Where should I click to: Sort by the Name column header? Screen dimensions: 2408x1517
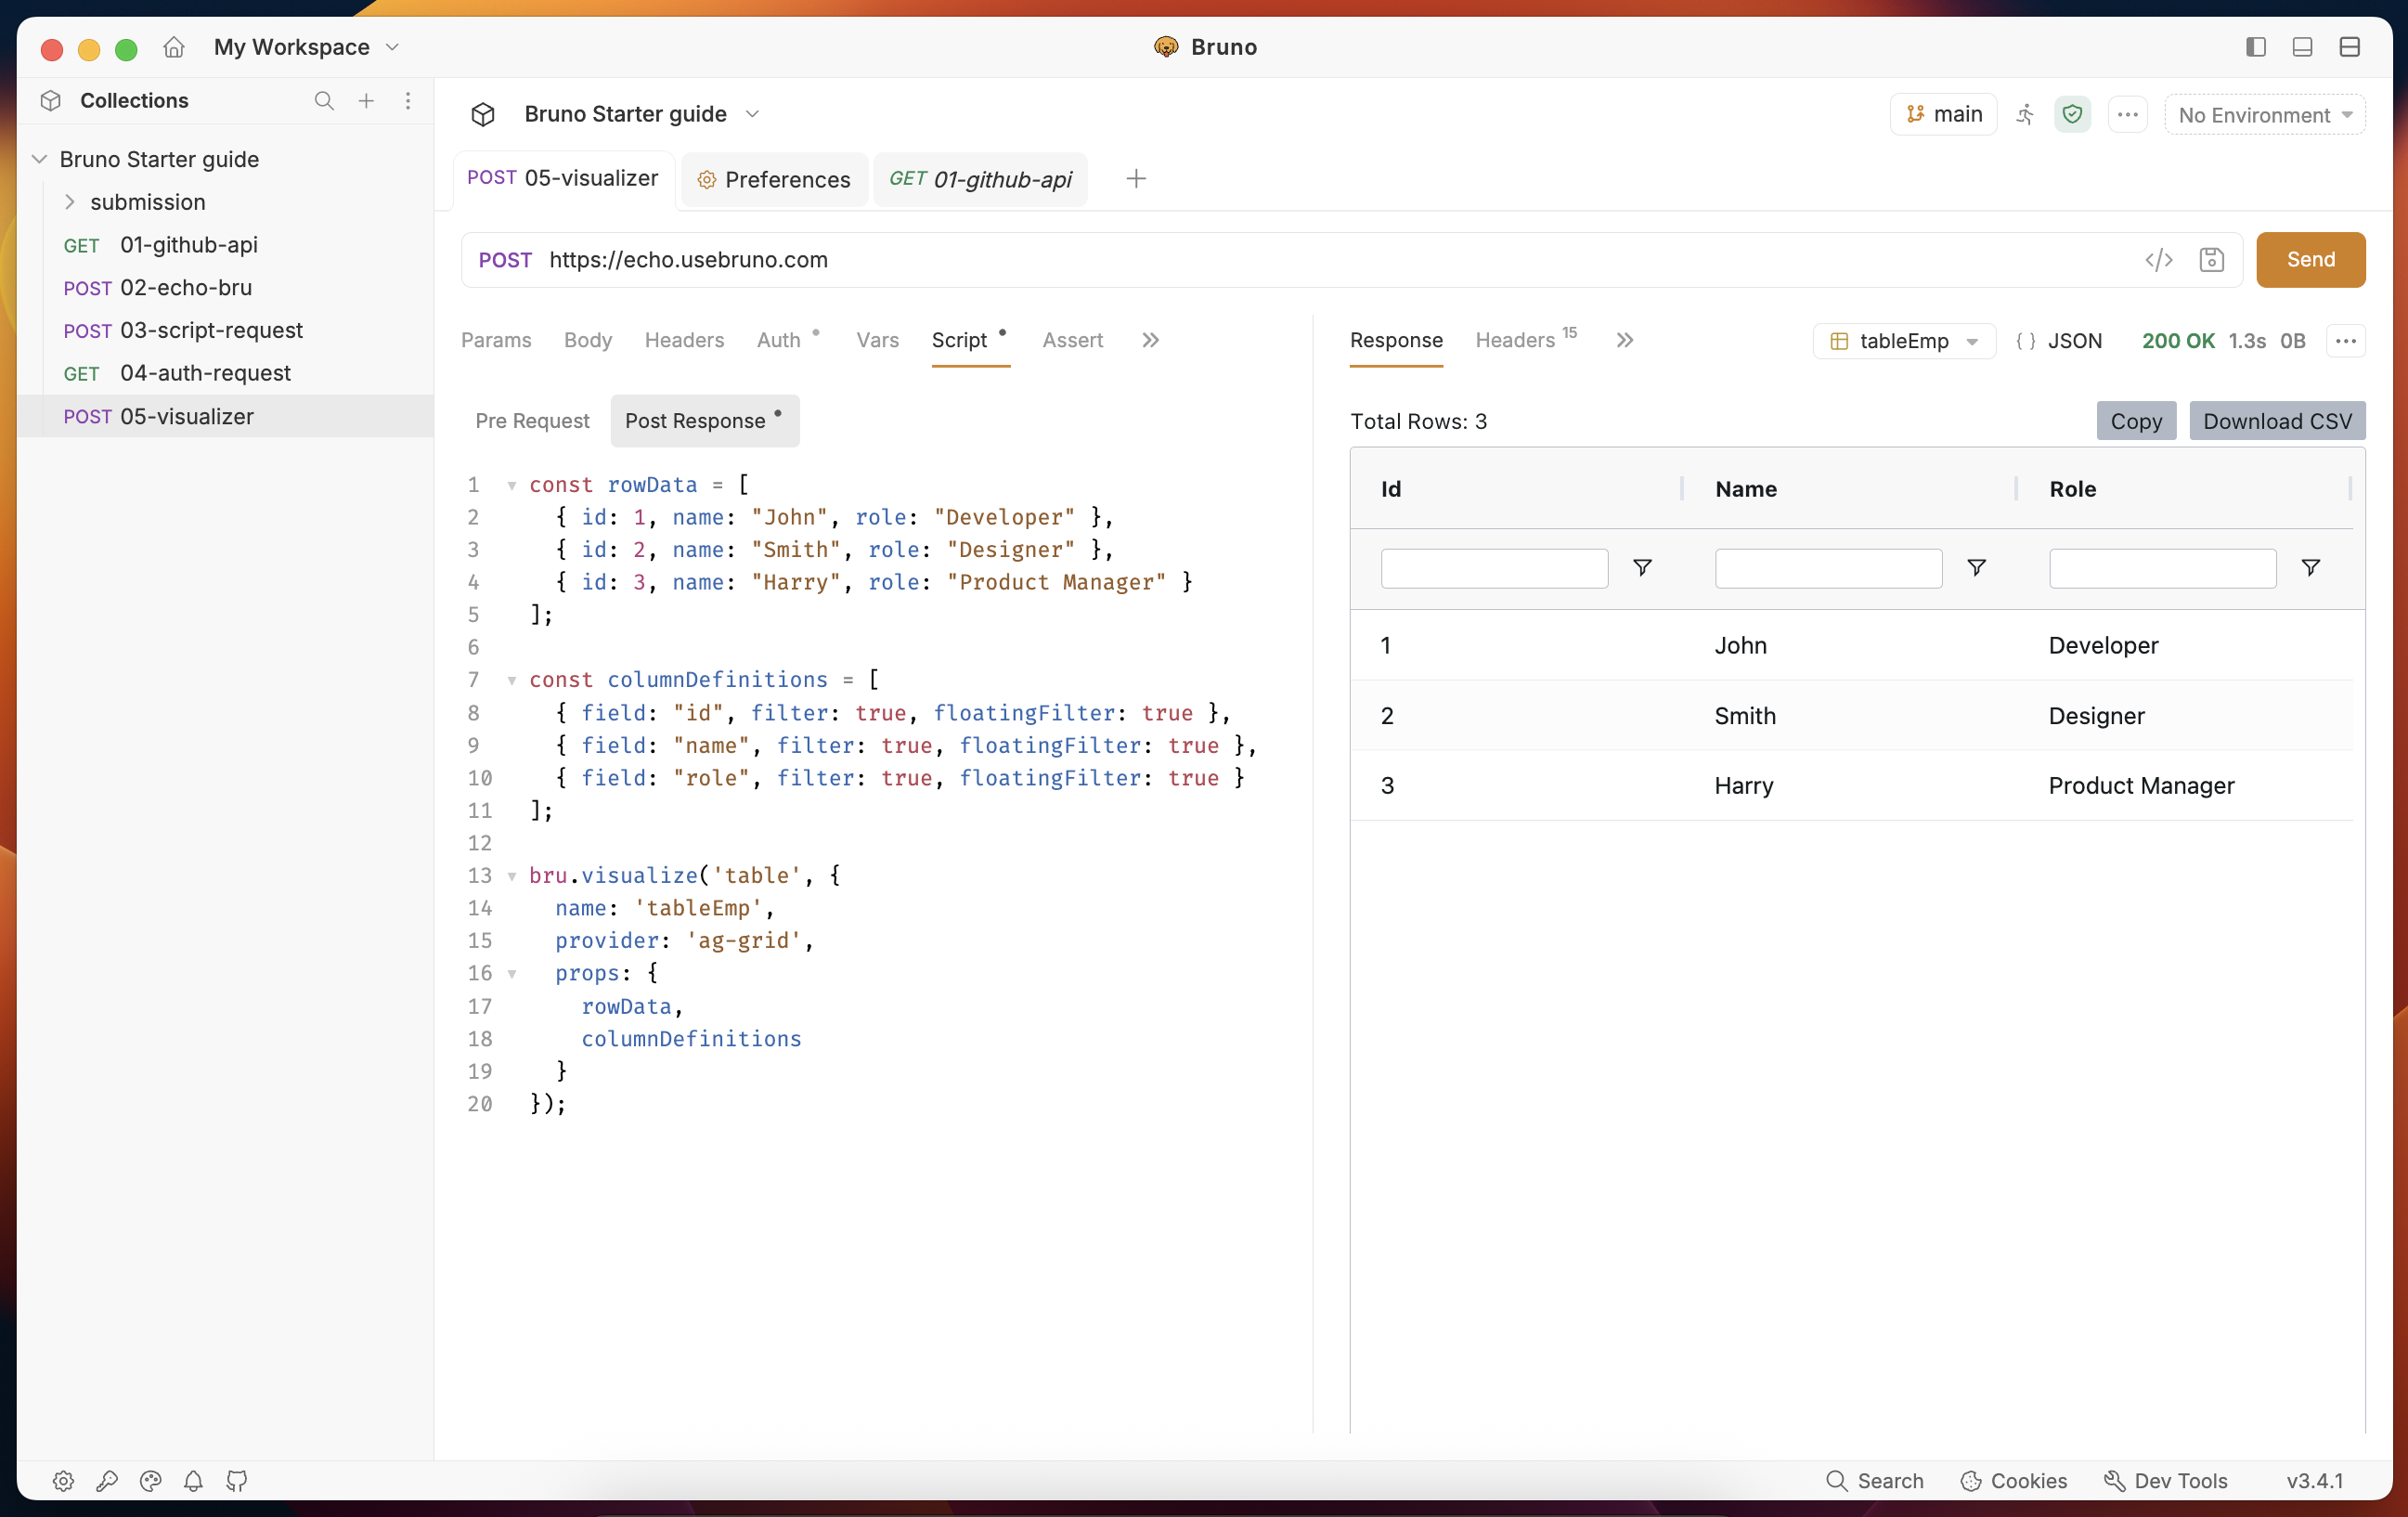click(1745, 489)
